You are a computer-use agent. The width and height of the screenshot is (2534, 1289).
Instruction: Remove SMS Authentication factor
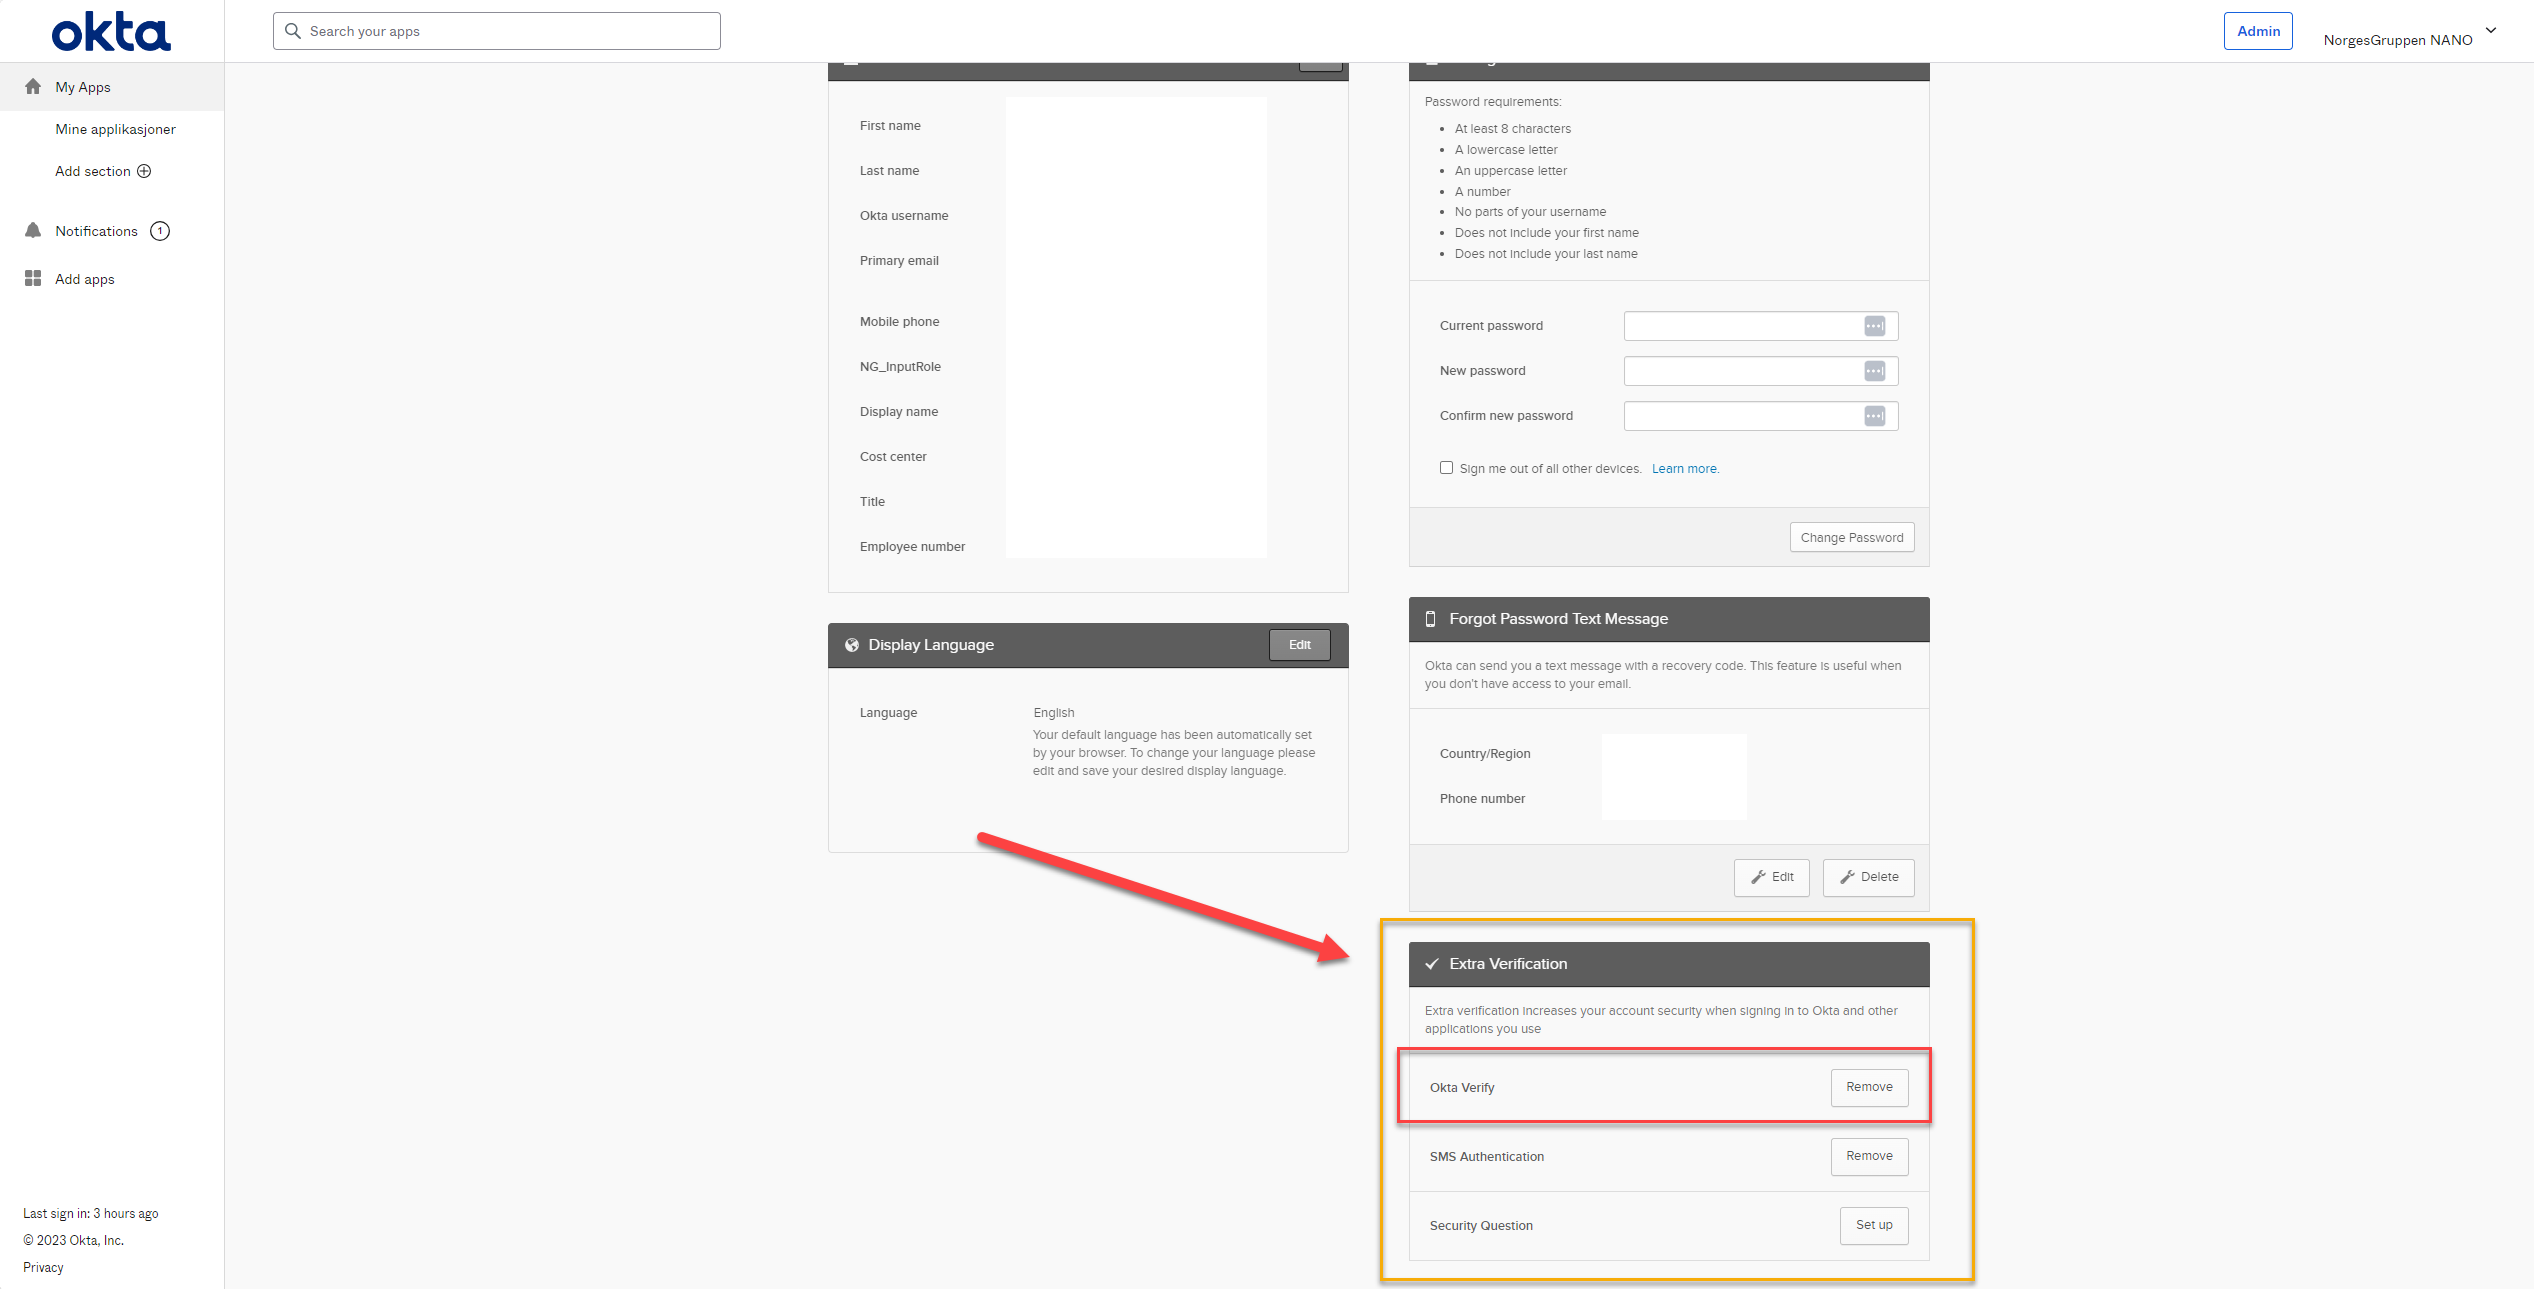pos(1869,1156)
